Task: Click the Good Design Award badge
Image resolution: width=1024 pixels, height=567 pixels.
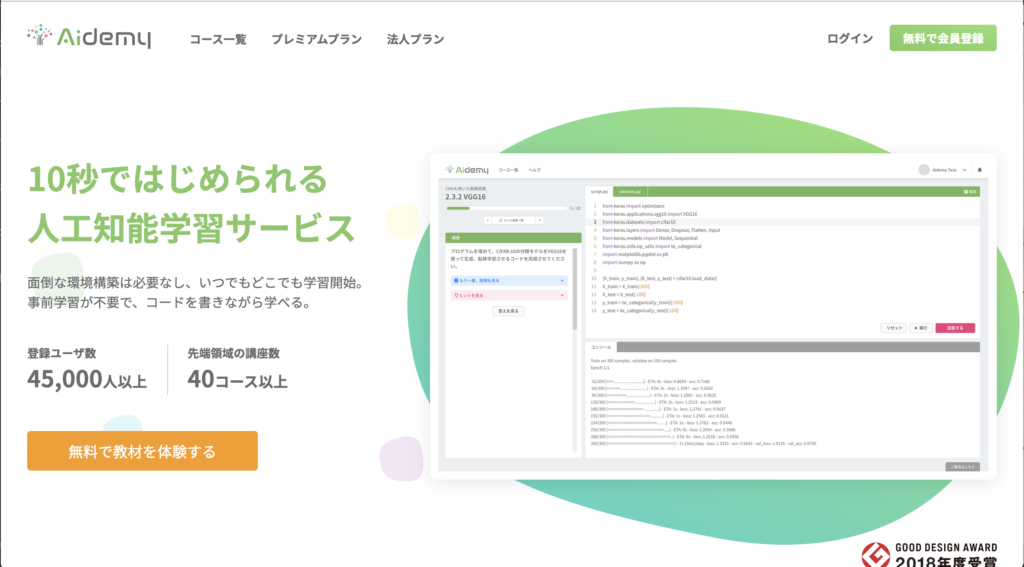Action: point(929,554)
